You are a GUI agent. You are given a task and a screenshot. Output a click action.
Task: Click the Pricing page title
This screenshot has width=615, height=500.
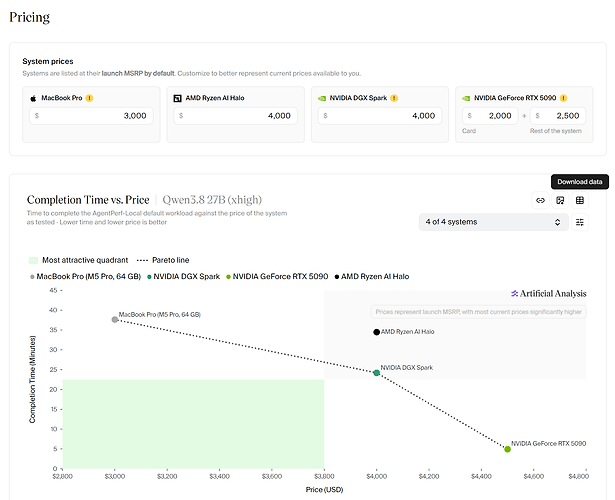[29, 17]
